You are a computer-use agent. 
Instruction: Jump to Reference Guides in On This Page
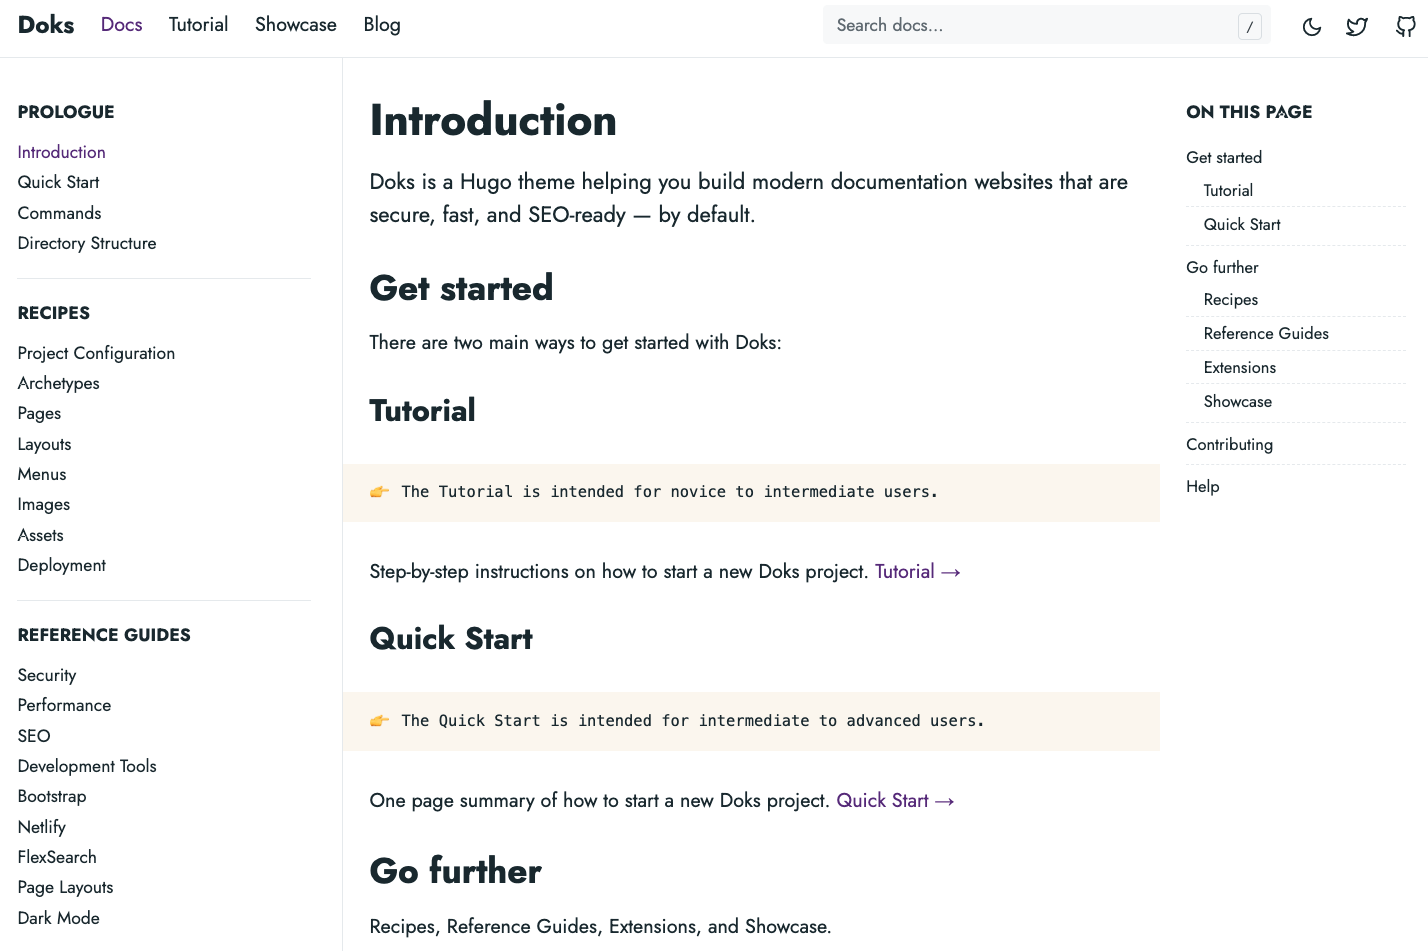click(x=1266, y=333)
